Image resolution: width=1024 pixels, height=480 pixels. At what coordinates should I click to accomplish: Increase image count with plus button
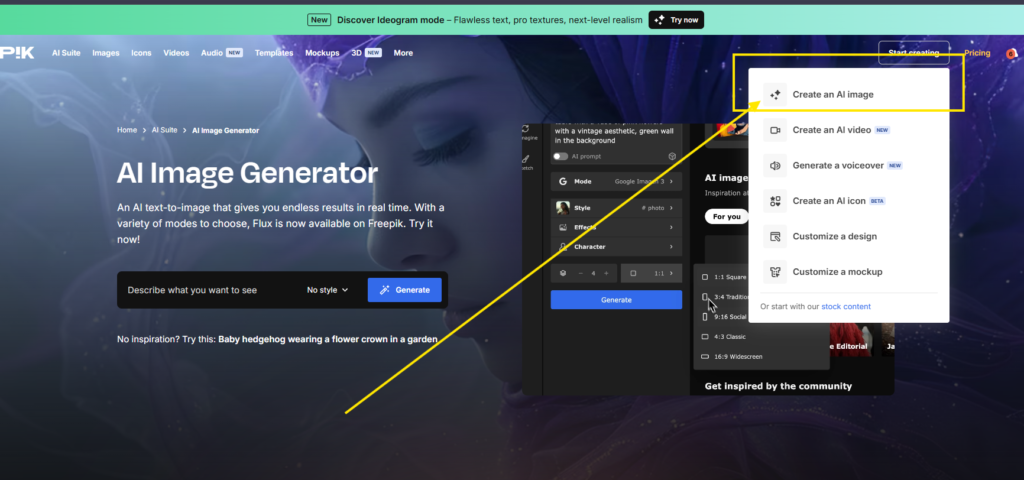coord(606,273)
